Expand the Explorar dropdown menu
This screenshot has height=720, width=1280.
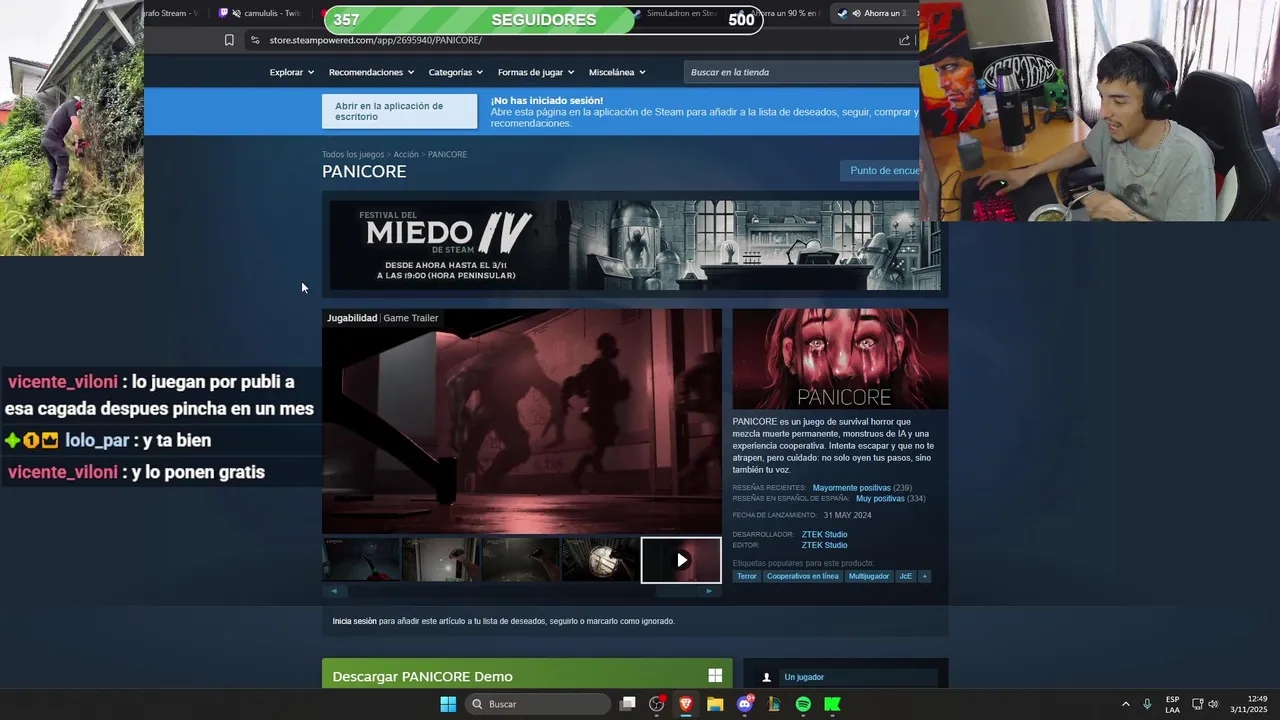(292, 72)
